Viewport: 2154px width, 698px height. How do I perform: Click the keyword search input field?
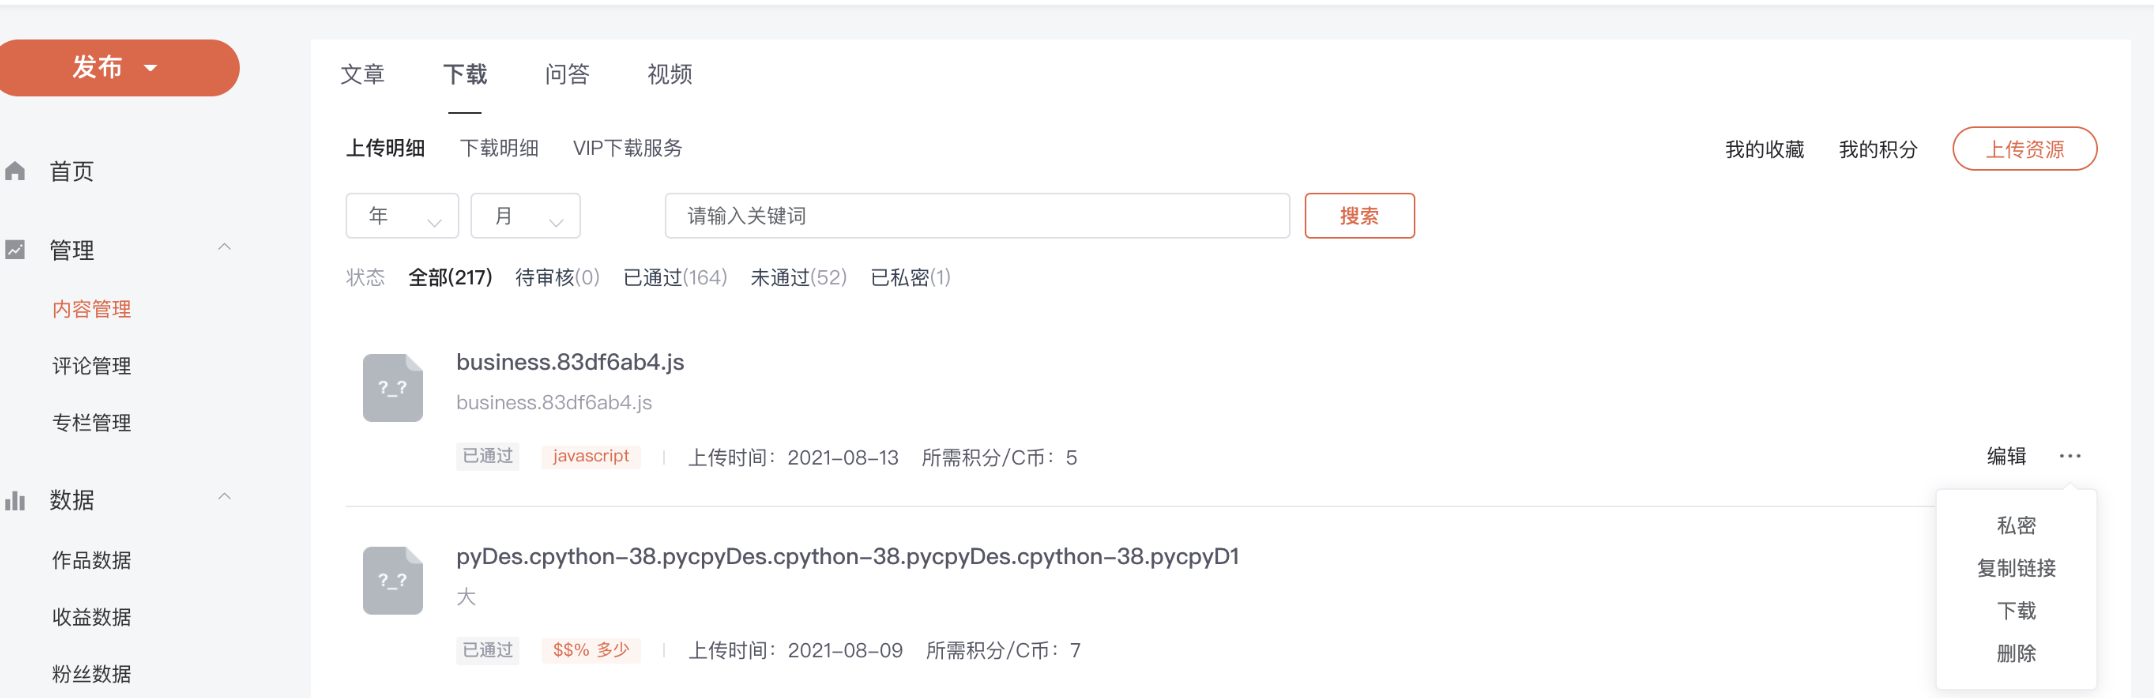click(976, 216)
